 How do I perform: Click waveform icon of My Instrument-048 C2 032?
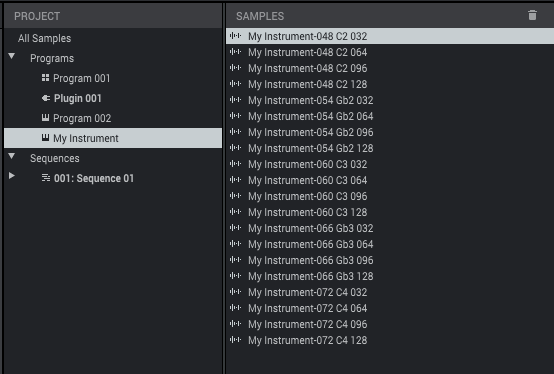235,36
